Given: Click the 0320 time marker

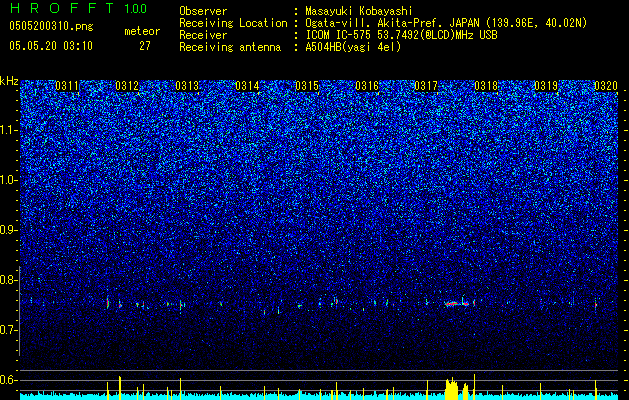Looking at the screenshot, I should [x=606, y=86].
